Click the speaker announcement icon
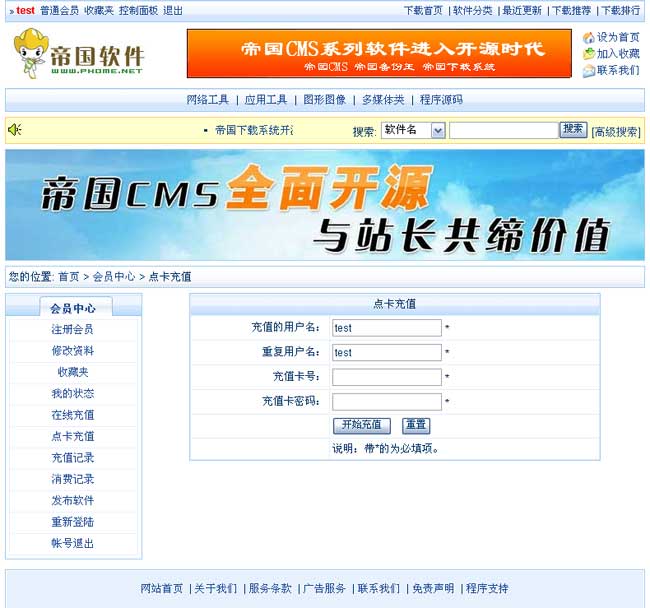650x608 pixels. click(15, 130)
